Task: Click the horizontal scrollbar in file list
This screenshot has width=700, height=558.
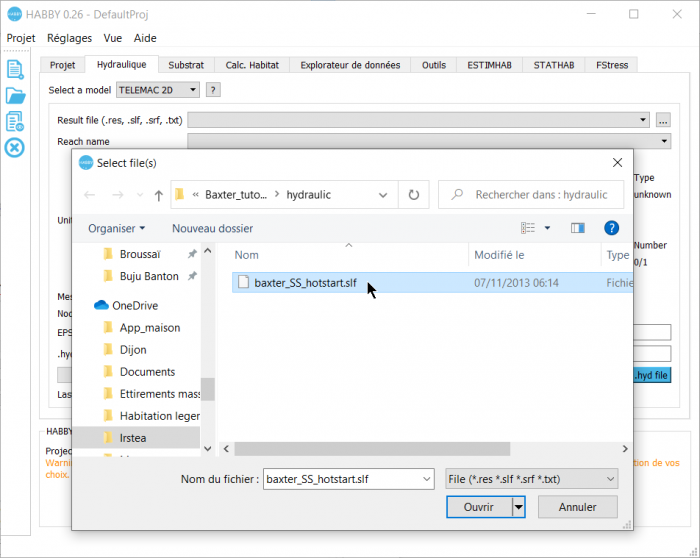Action: (x=372, y=449)
